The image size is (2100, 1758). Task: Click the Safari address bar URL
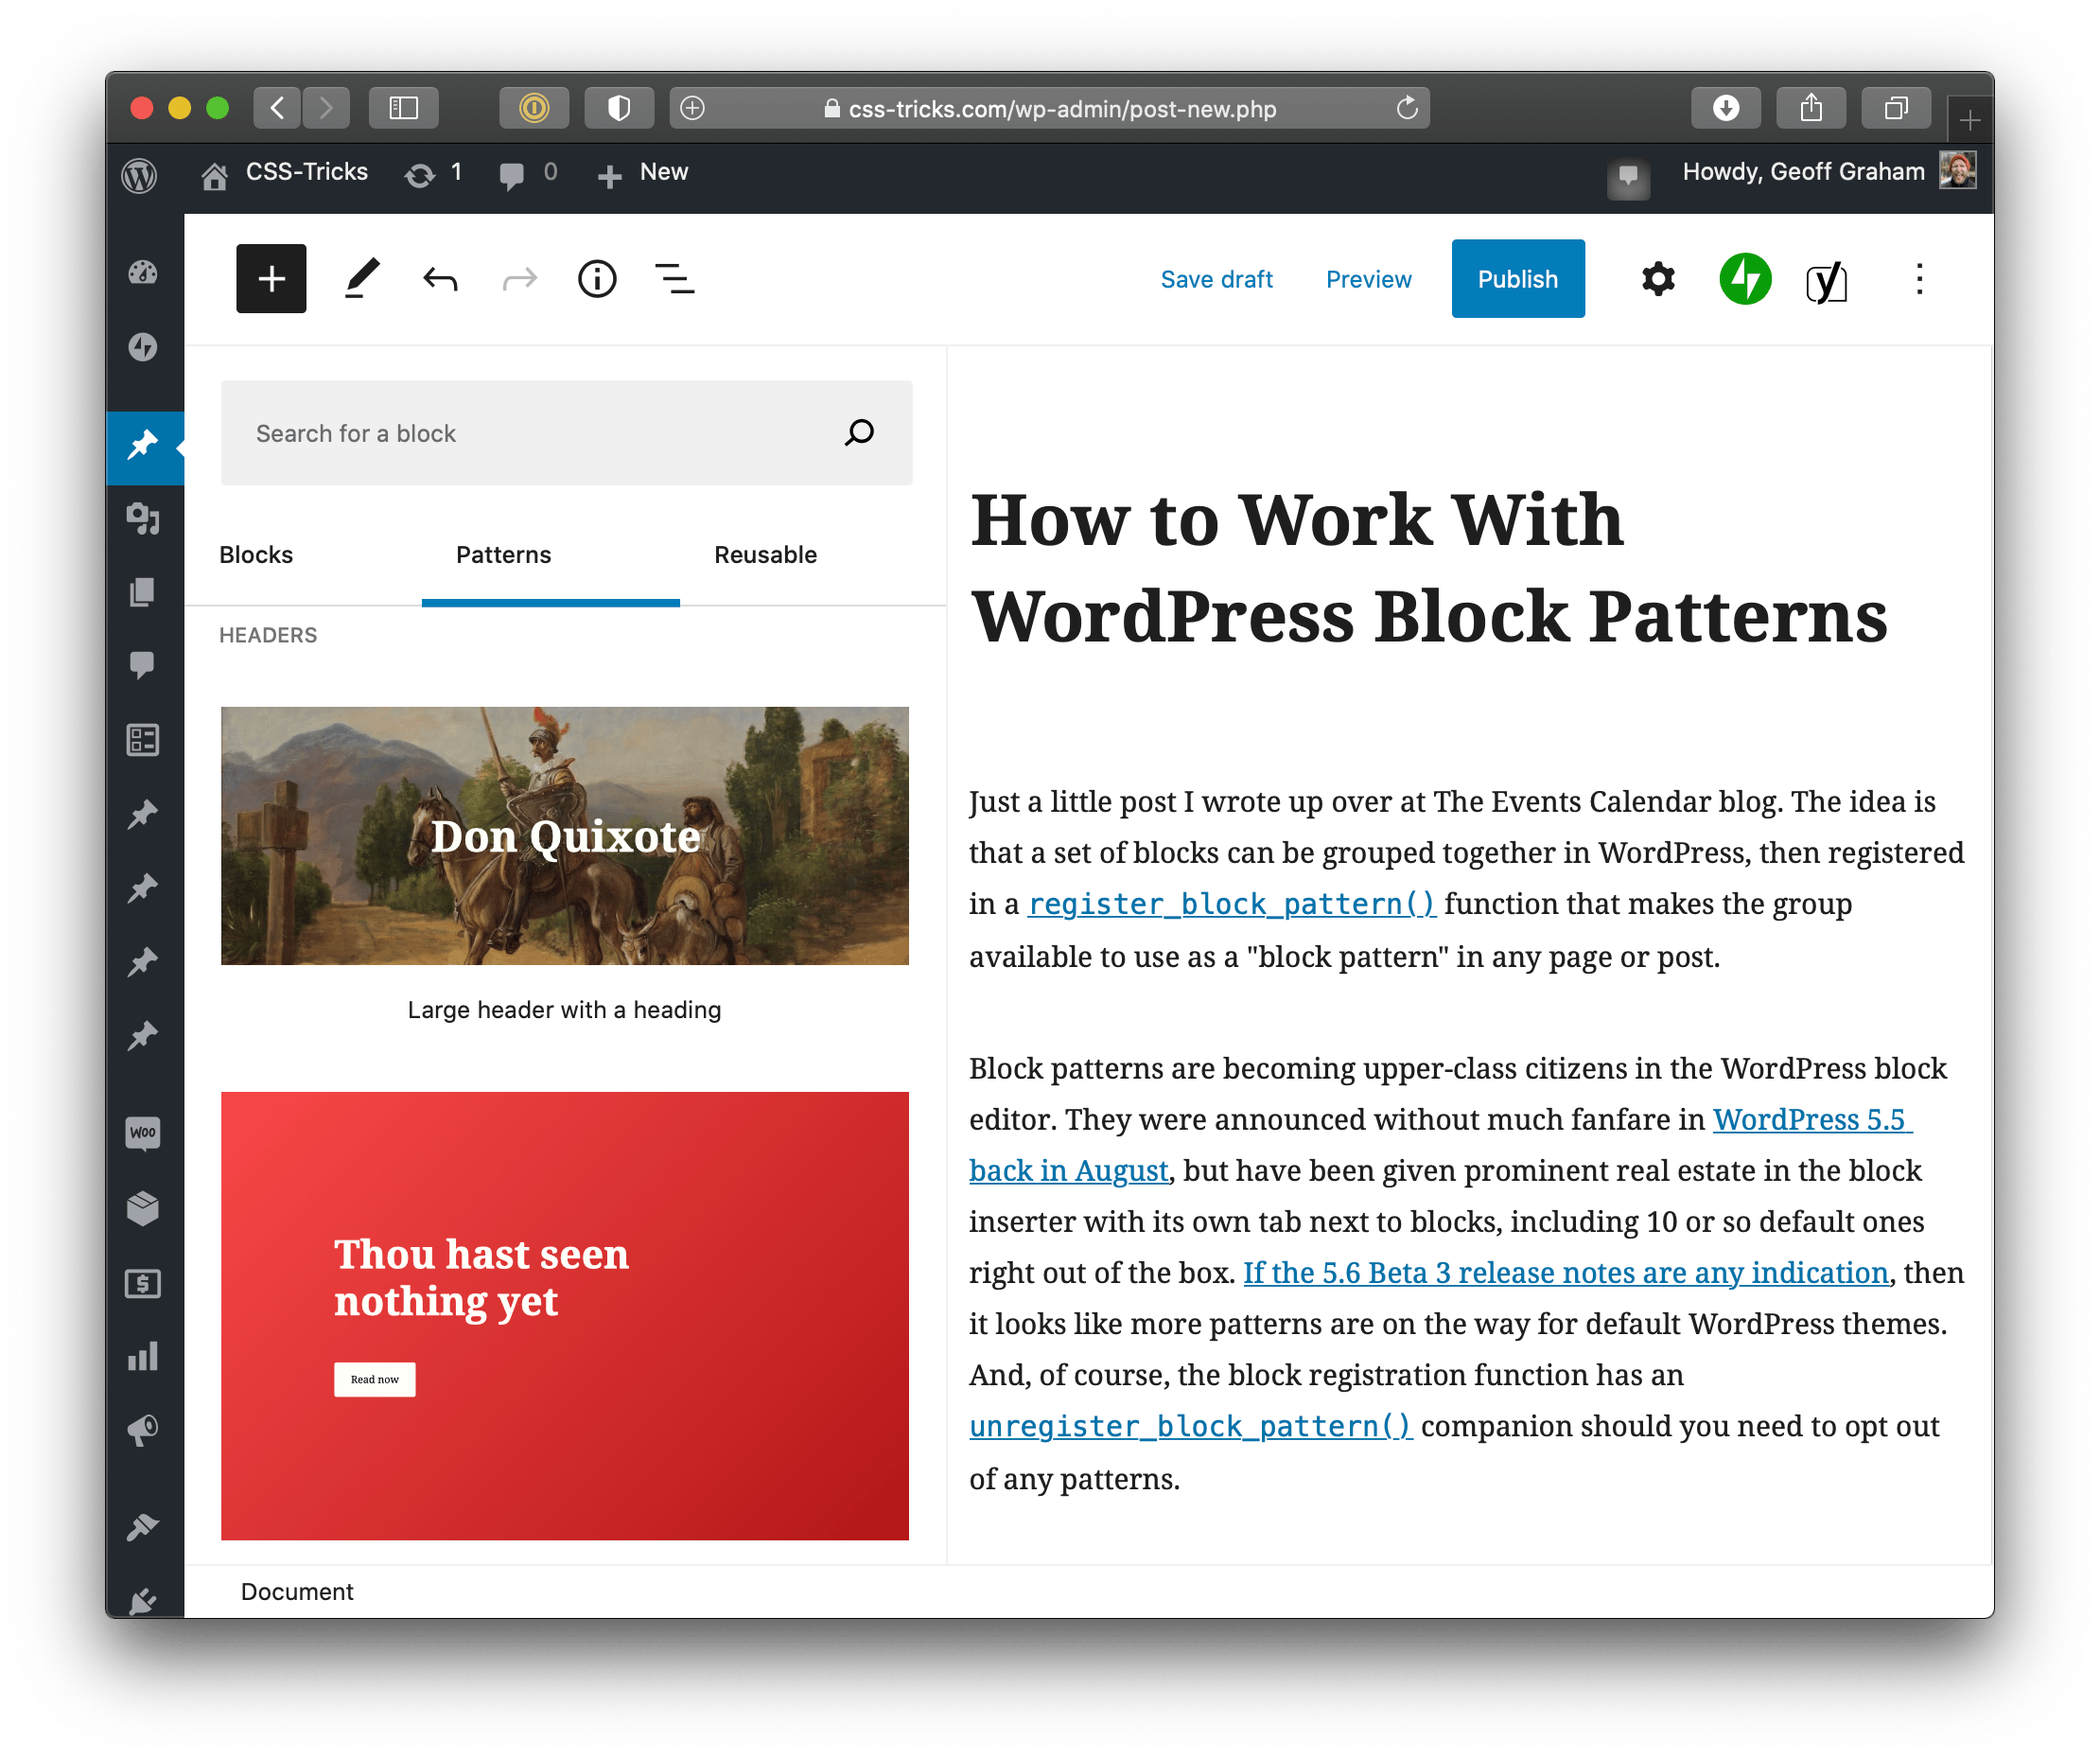point(1062,109)
